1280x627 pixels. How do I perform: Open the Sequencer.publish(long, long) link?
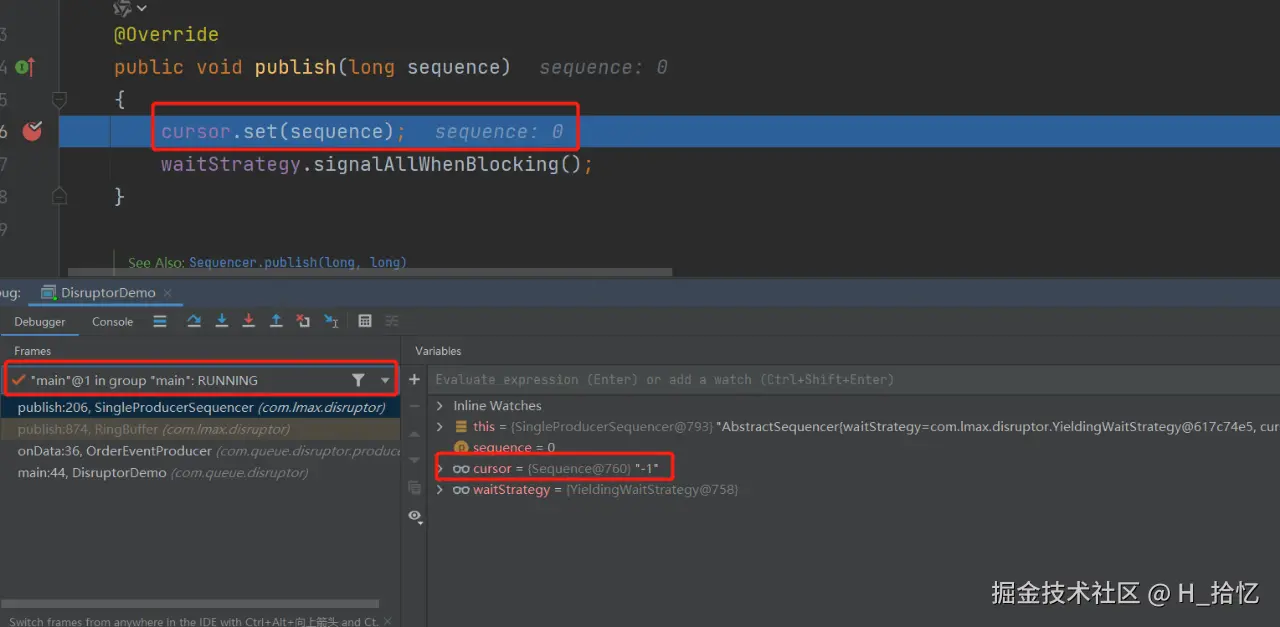pyautogui.click(x=297, y=263)
